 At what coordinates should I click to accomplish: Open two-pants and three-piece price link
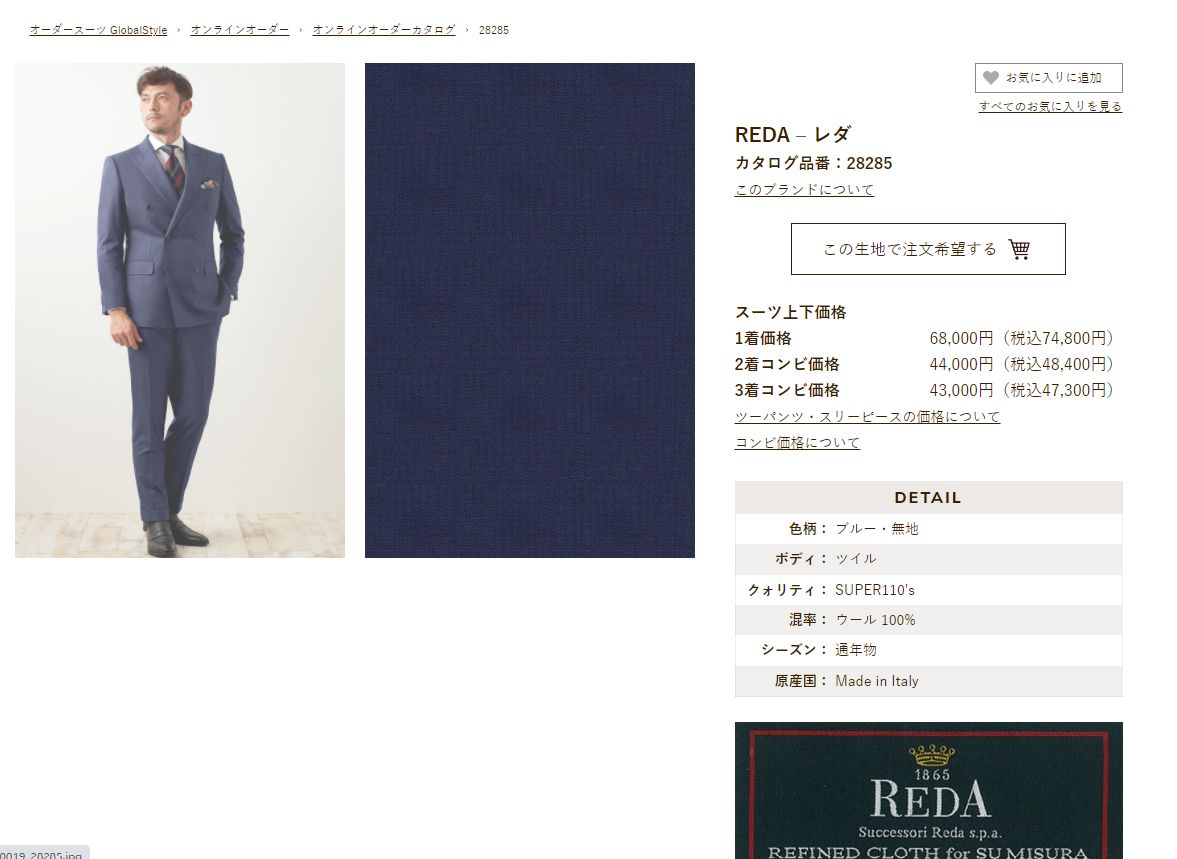coord(867,417)
